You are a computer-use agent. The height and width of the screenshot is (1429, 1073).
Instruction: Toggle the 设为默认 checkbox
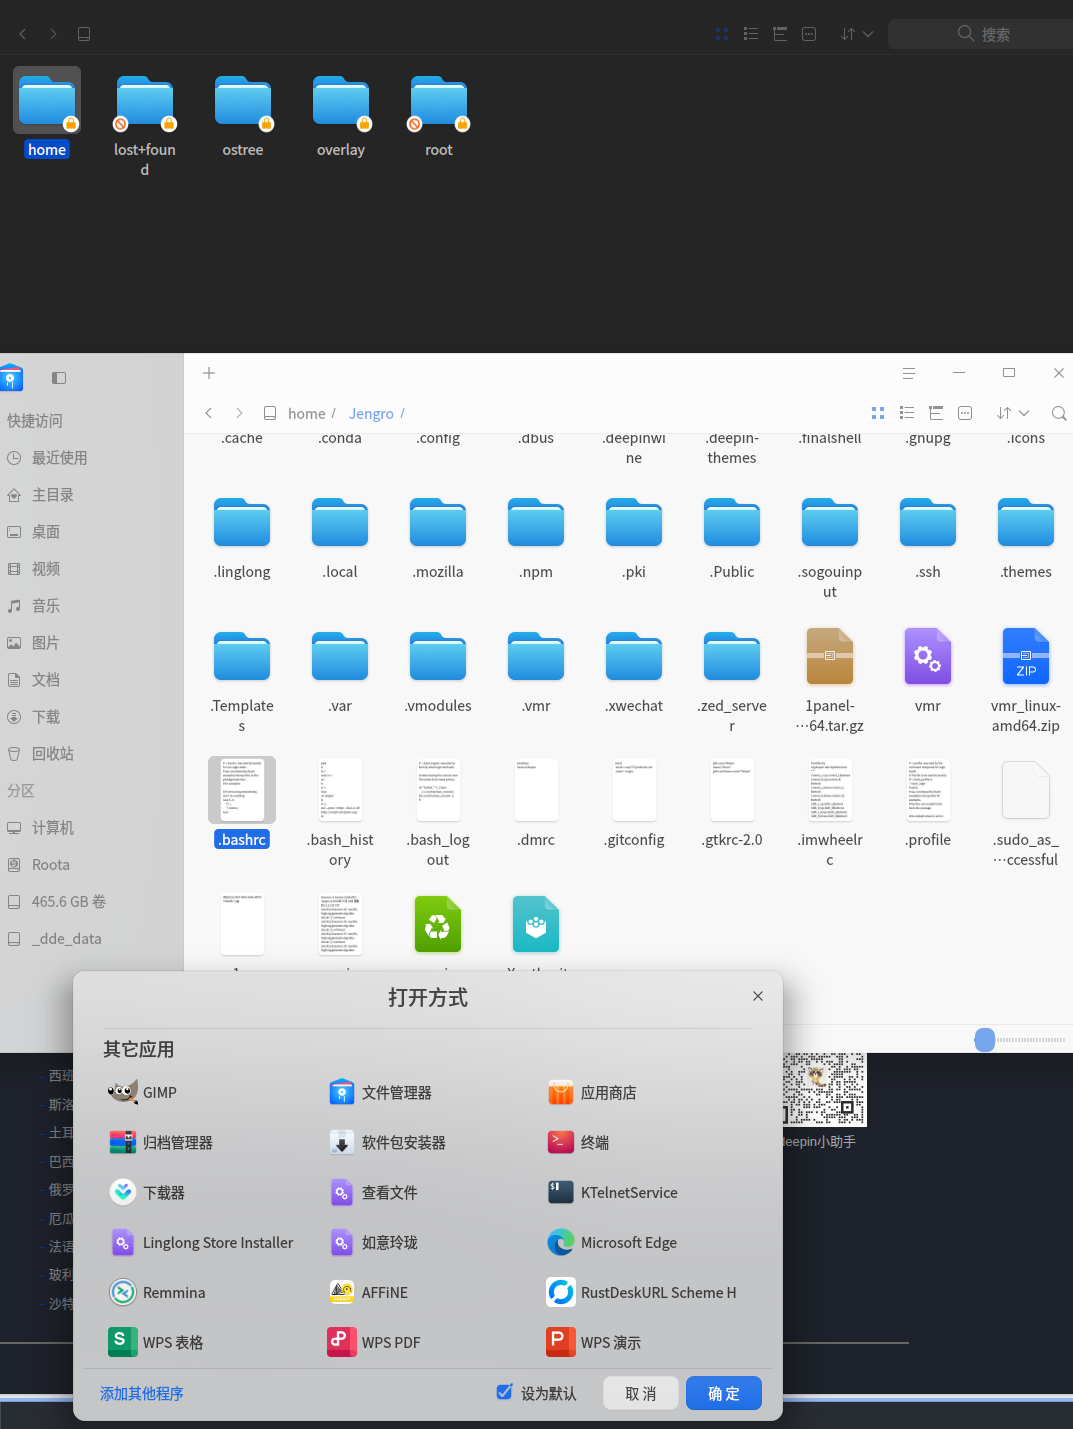[x=505, y=1392]
